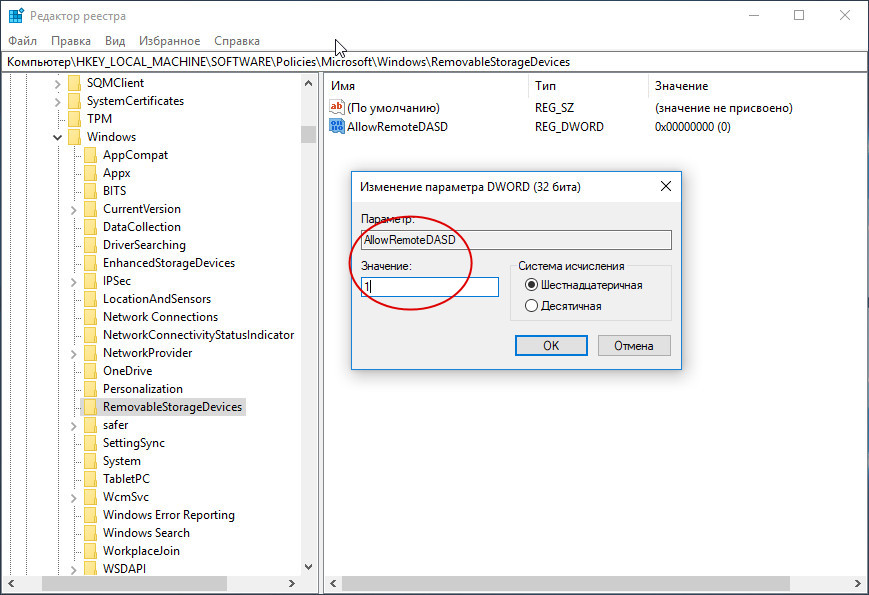Click the Windows folder icon in tree
This screenshot has height=595, width=869.
click(x=74, y=137)
